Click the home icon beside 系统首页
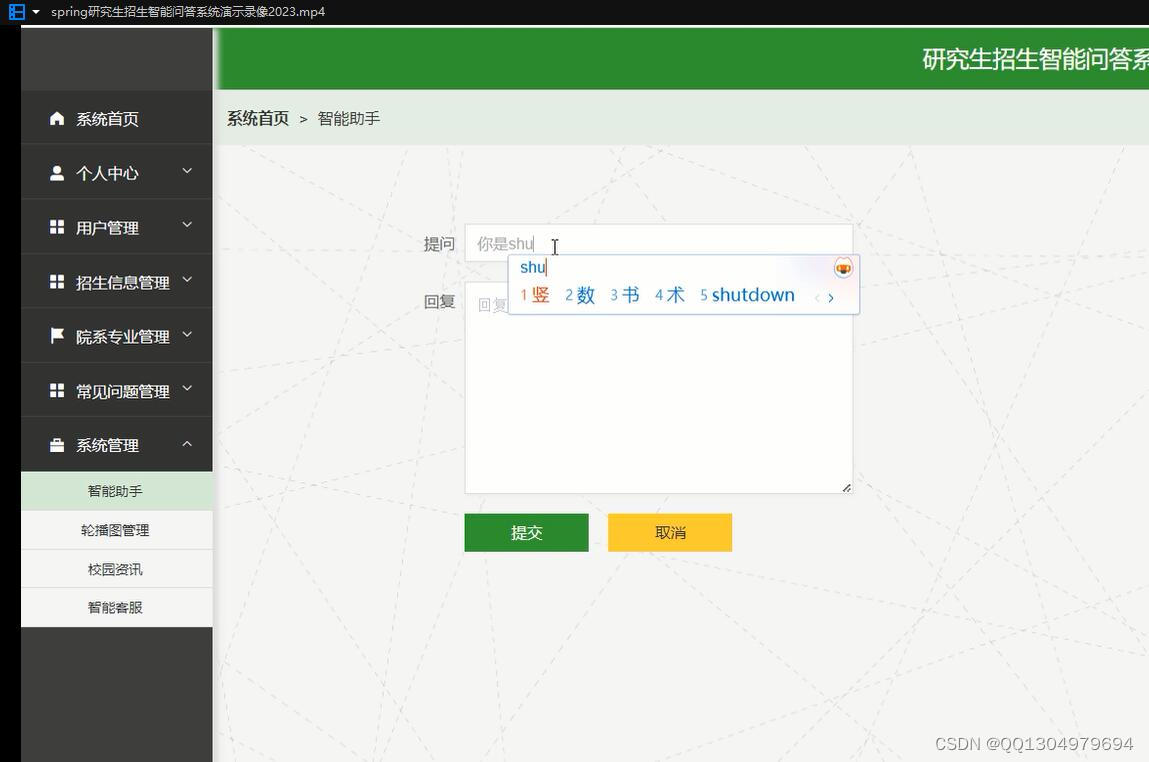This screenshot has width=1149, height=762. pyautogui.click(x=57, y=118)
